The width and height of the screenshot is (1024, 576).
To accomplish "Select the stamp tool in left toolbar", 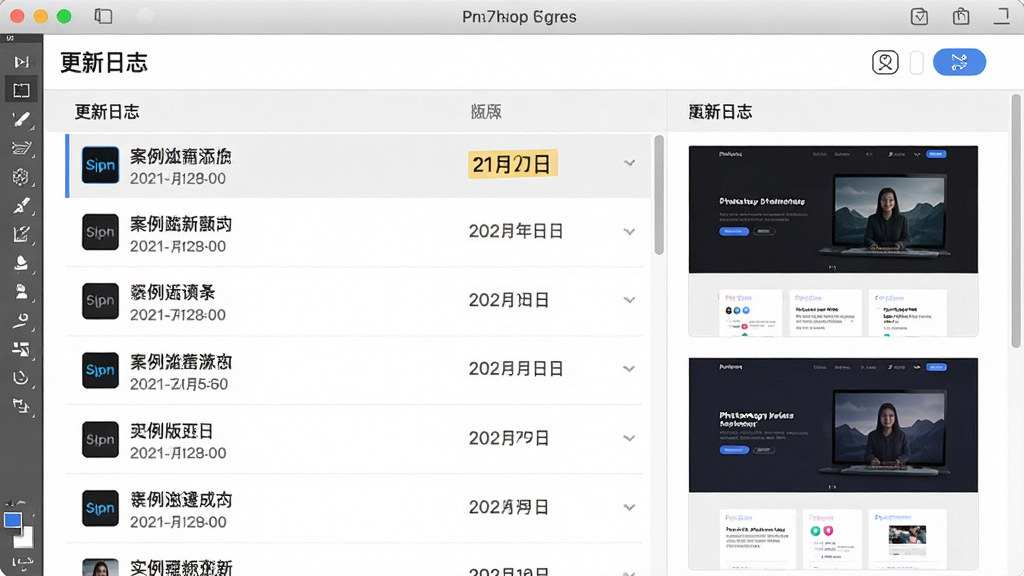I will (22, 263).
